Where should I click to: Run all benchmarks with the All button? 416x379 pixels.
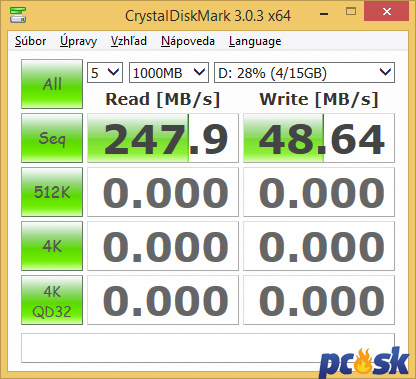click(52, 84)
